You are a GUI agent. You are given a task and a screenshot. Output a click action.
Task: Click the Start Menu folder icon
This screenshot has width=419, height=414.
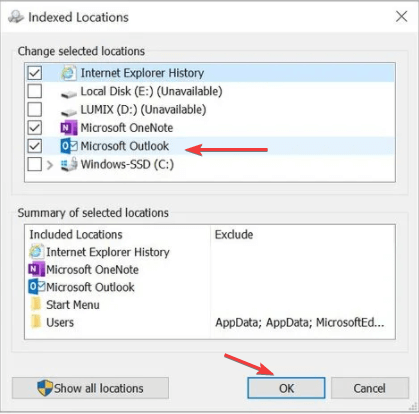36,304
